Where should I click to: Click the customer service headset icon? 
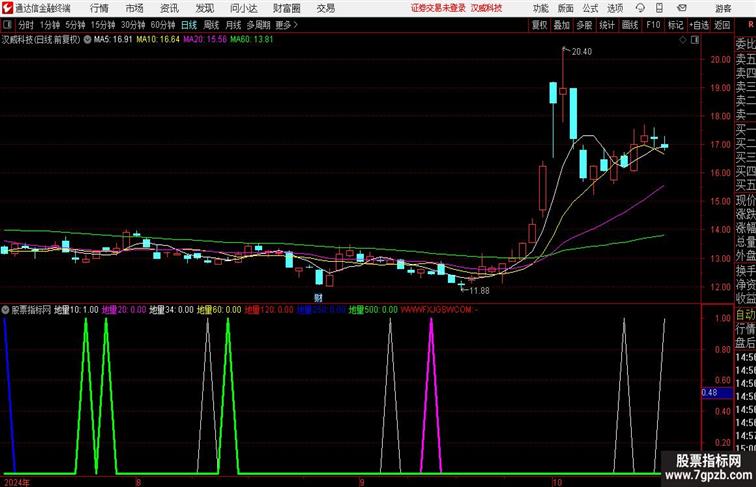click(640, 8)
